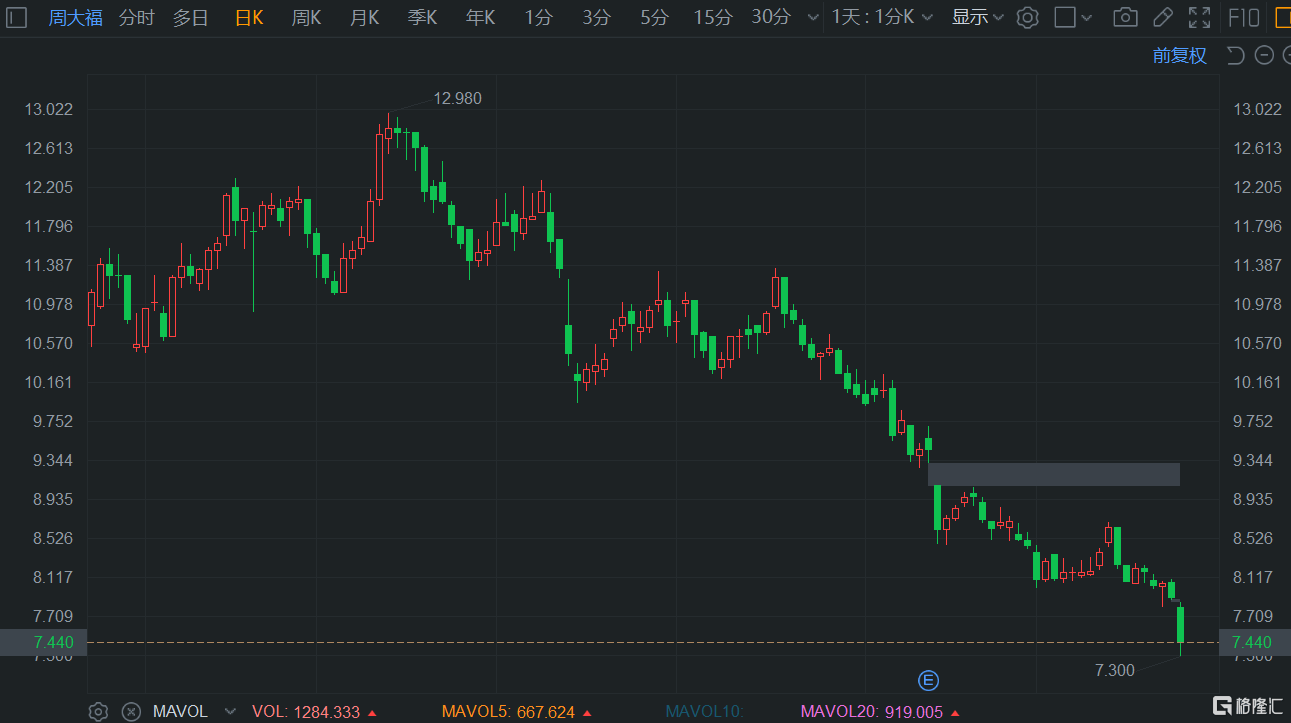Select the gray gap rectangle on chart
Image resolution: width=1291 pixels, height=723 pixels.
pos(1054,474)
